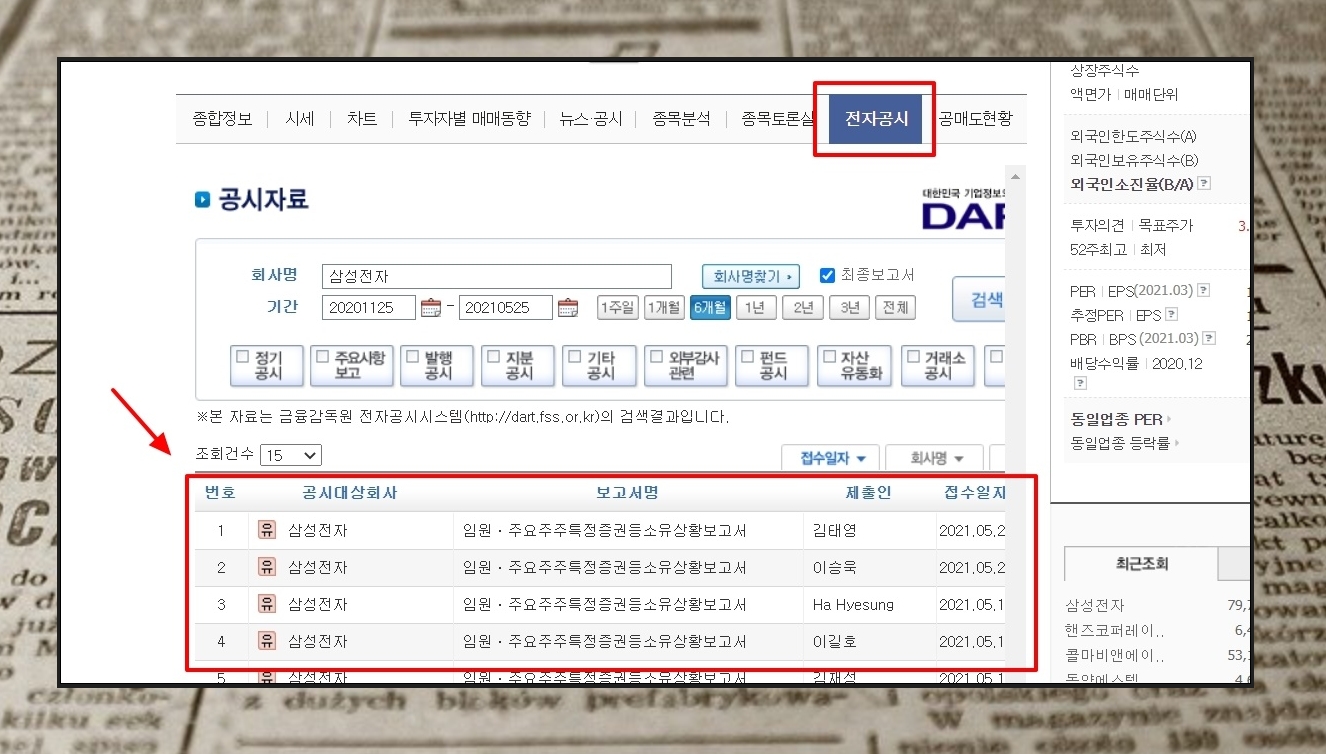Click the 유 badge in row 3
This screenshot has width=1326, height=754.
(267, 604)
